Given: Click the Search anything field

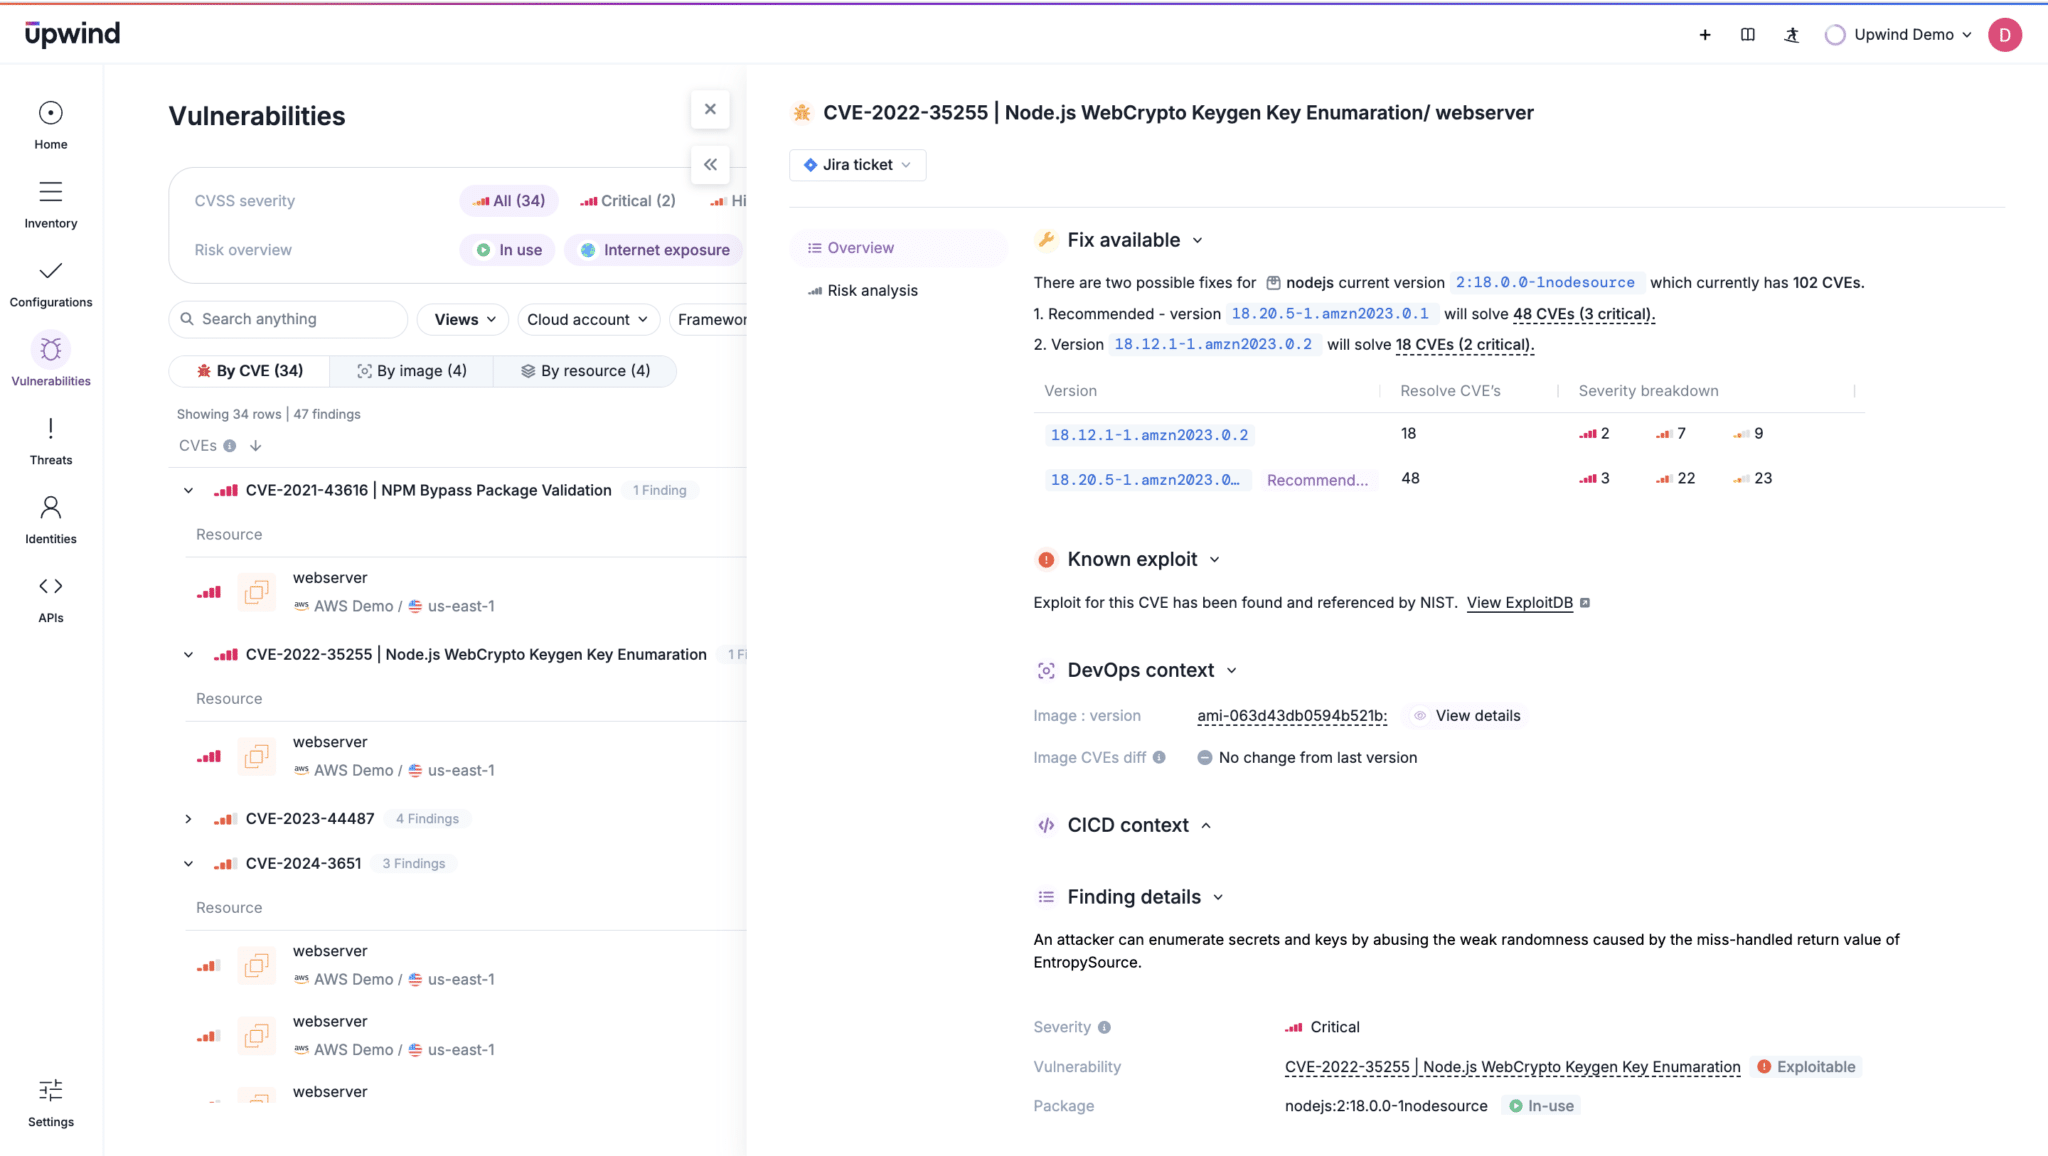Looking at the screenshot, I should (290, 319).
